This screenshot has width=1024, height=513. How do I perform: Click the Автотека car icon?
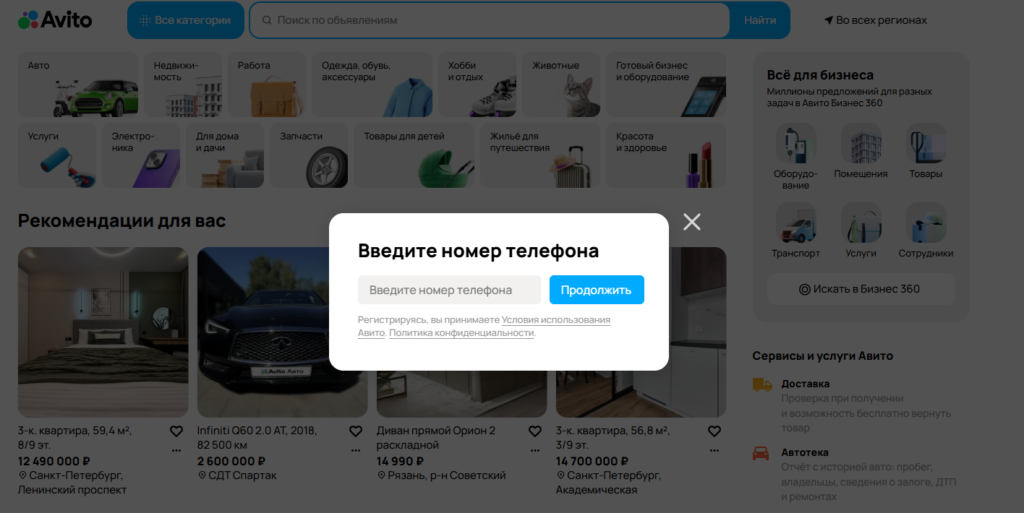(x=761, y=453)
